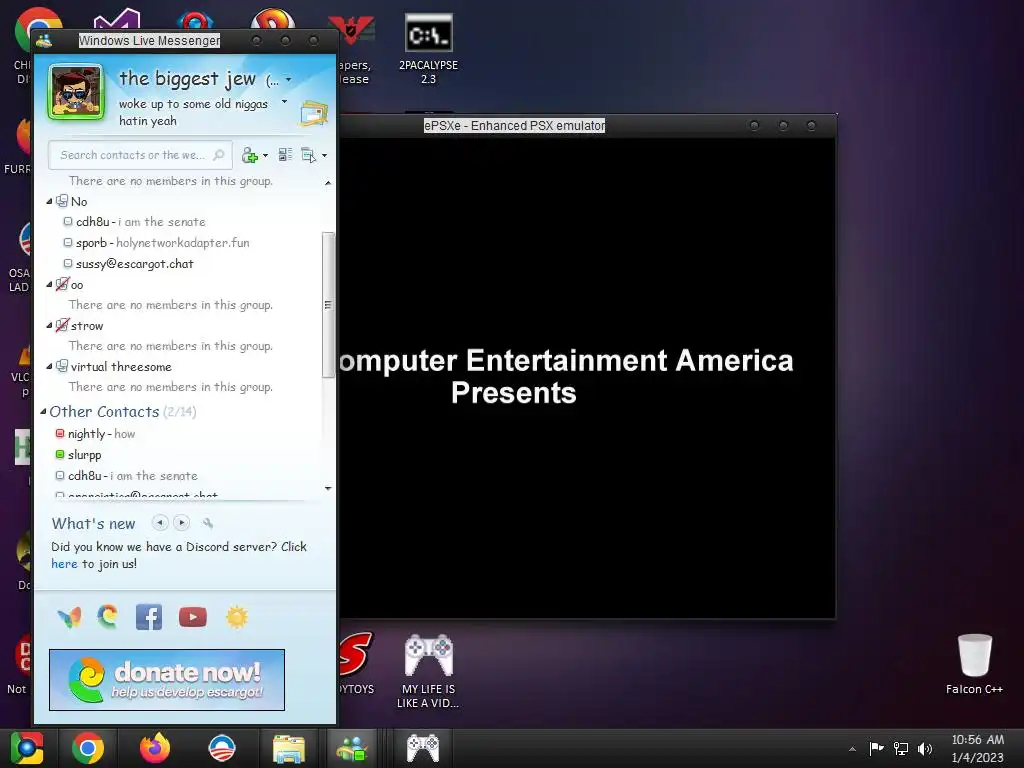Focus the Search contacts or the web field
This screenshot has height=768, width=1024.
coord(140,155)
